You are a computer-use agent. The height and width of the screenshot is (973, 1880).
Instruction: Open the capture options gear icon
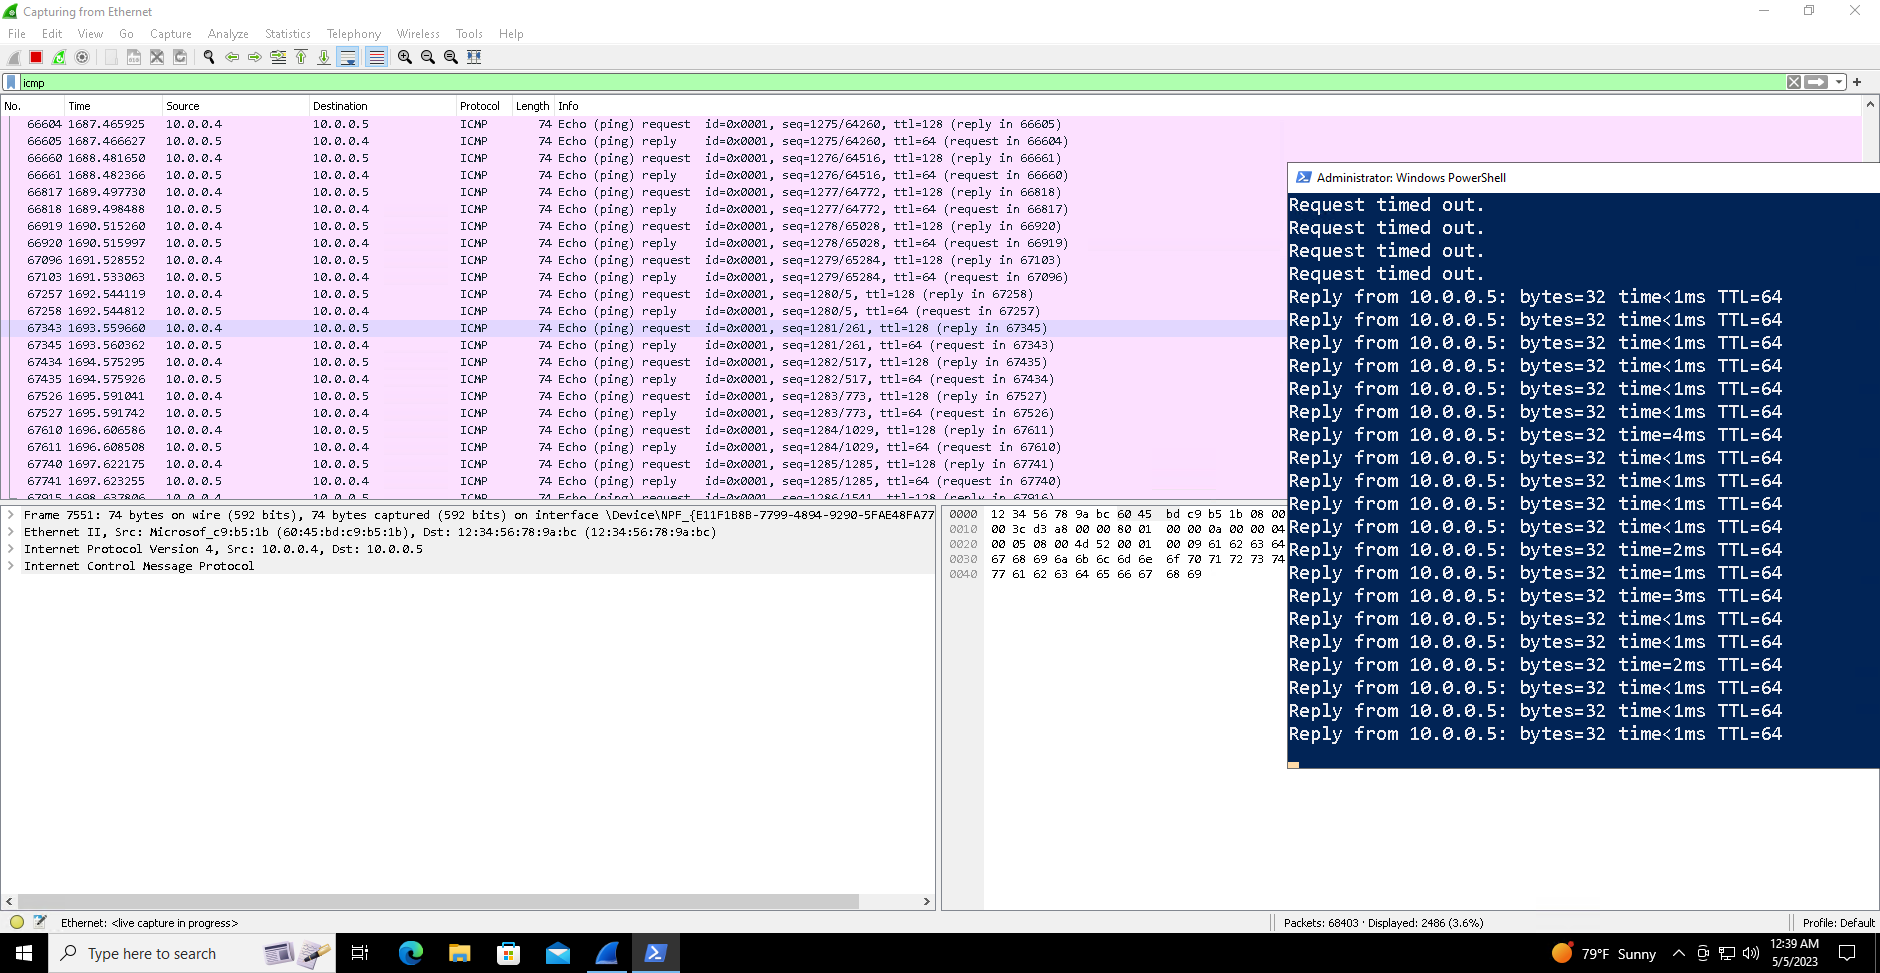coord(83,57)
